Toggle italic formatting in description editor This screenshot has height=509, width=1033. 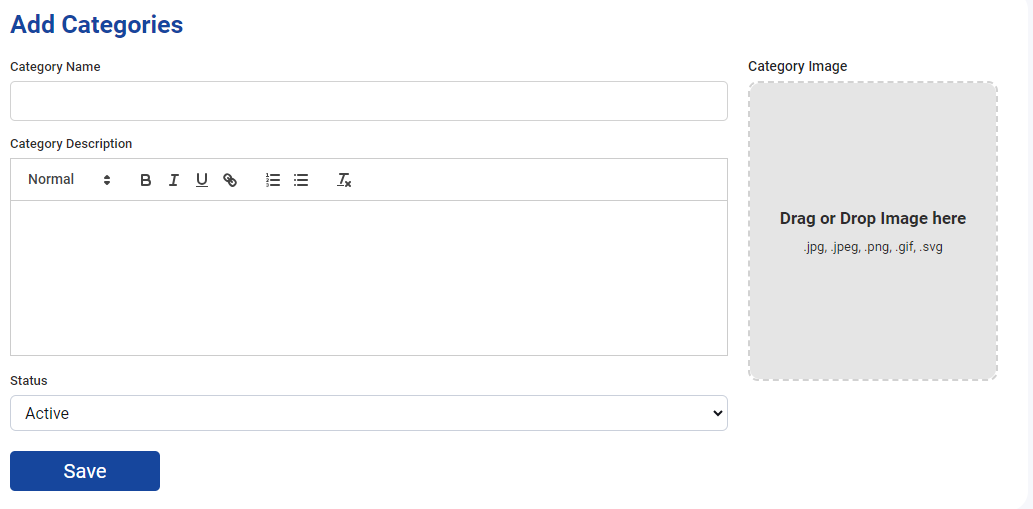point(173,180)
